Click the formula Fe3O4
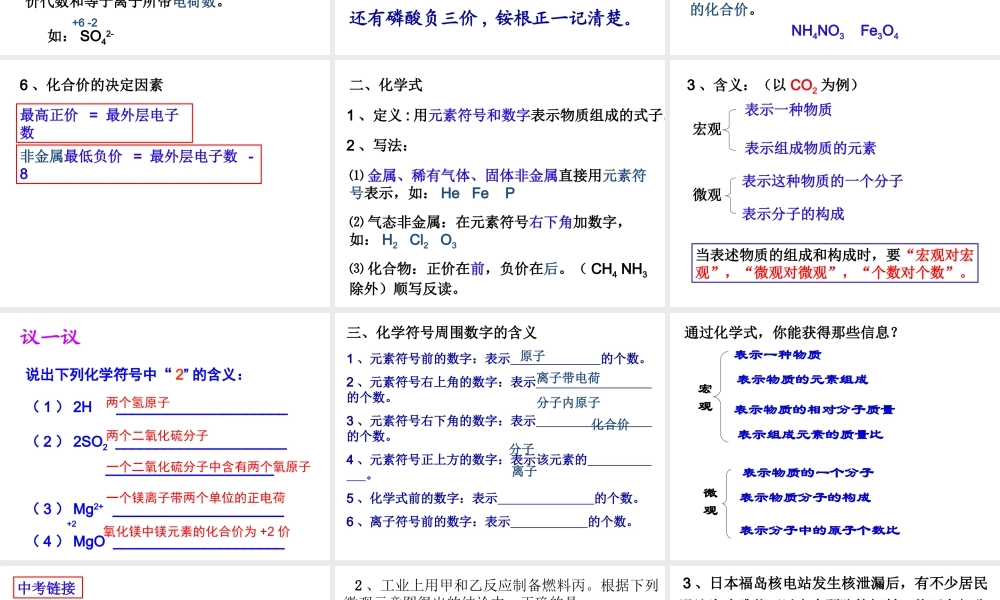This screenshot has height=600, width=1000. coord(879,31)
